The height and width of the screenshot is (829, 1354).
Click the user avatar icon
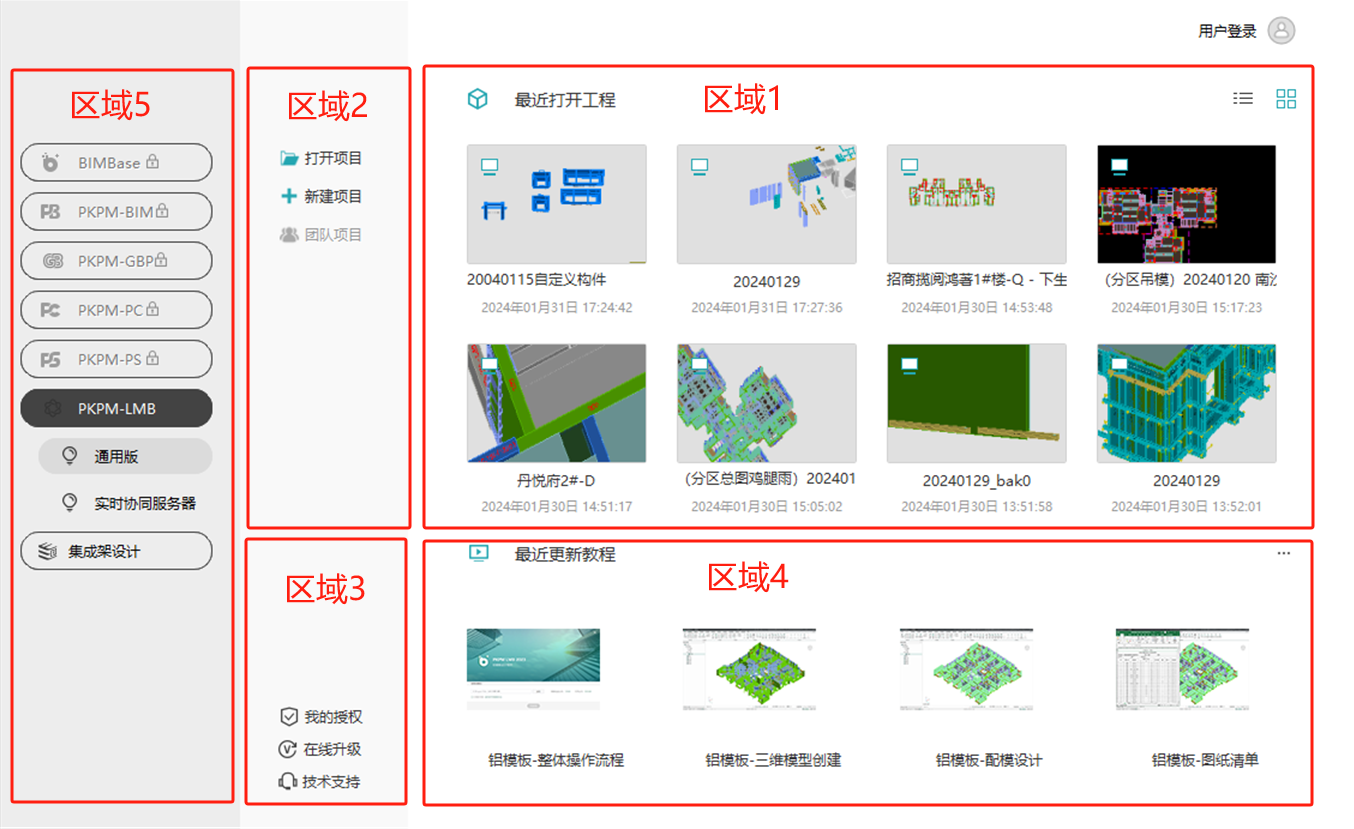pyautogui.click(x=1281, y=31)
